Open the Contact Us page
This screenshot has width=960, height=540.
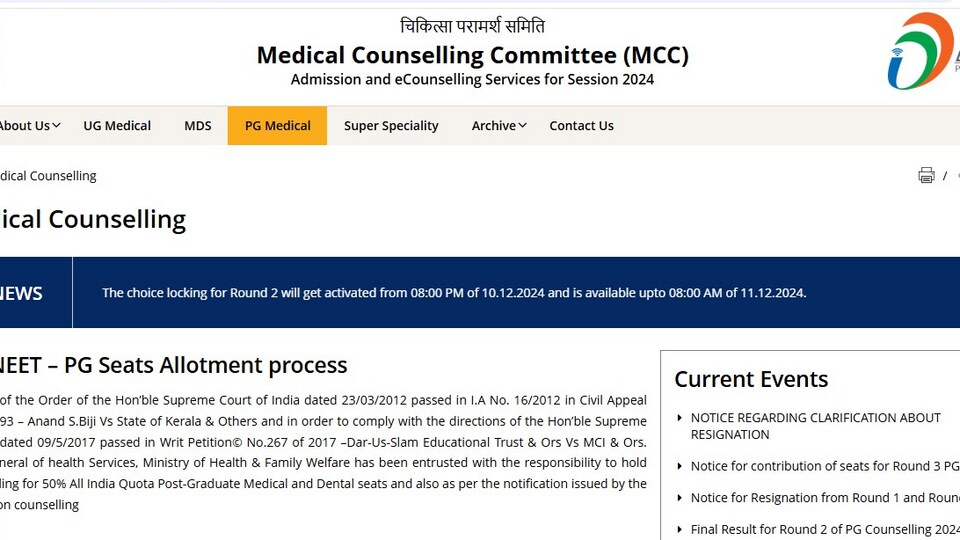pos(581,126)
